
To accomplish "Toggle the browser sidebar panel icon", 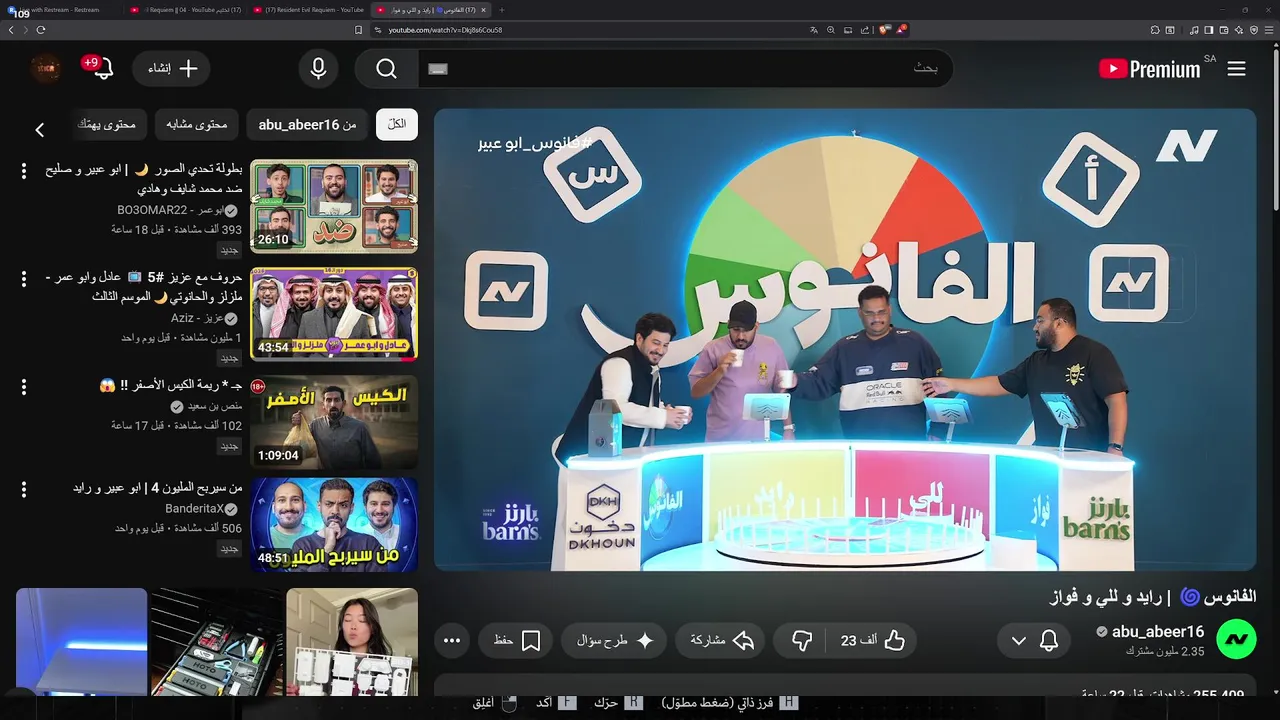I will click(x=1209, y=30).
